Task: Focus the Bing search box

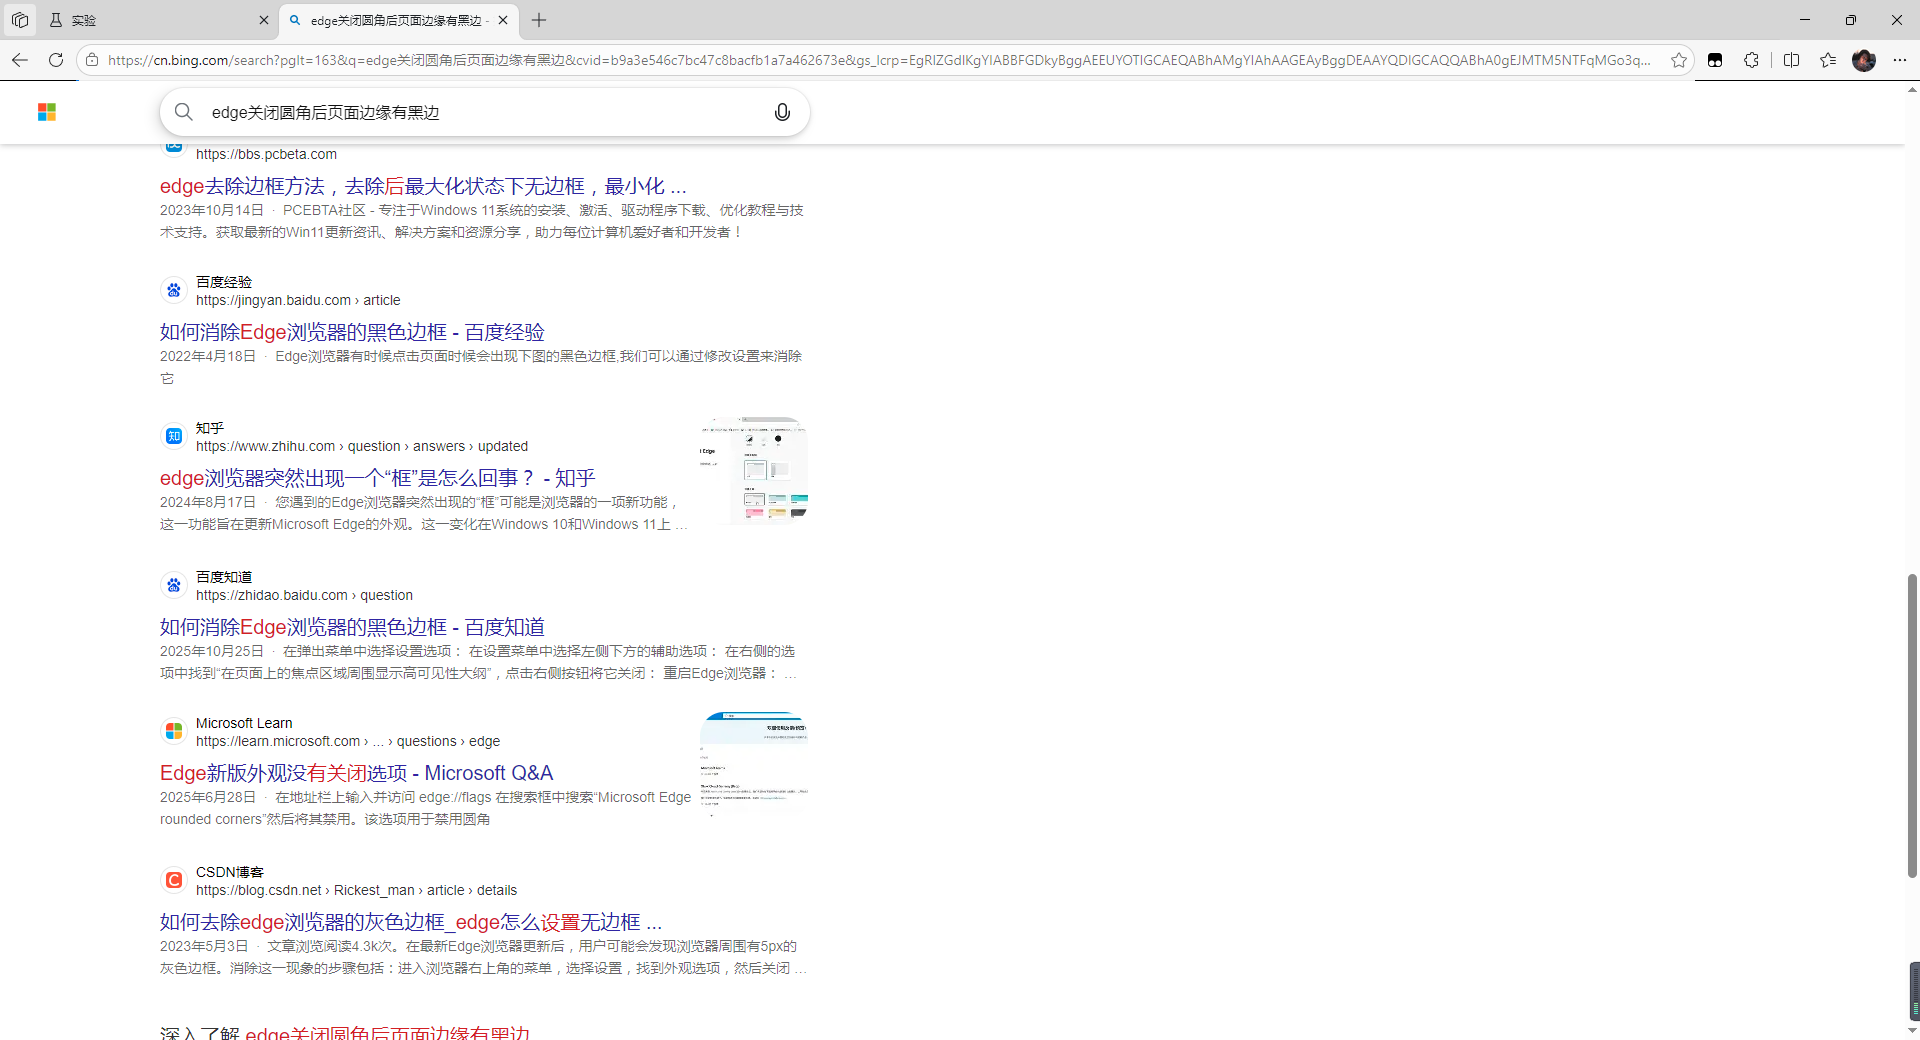Action: pos(485,112)
